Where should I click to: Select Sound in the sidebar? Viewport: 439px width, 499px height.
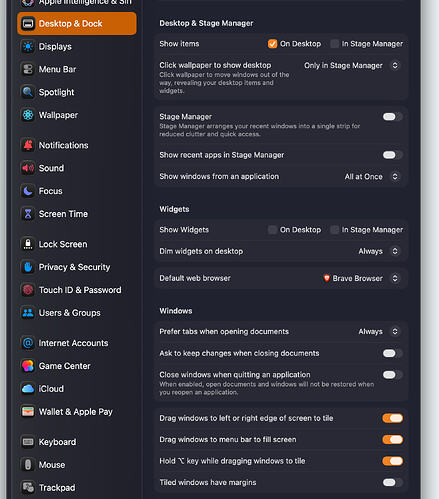77,168
